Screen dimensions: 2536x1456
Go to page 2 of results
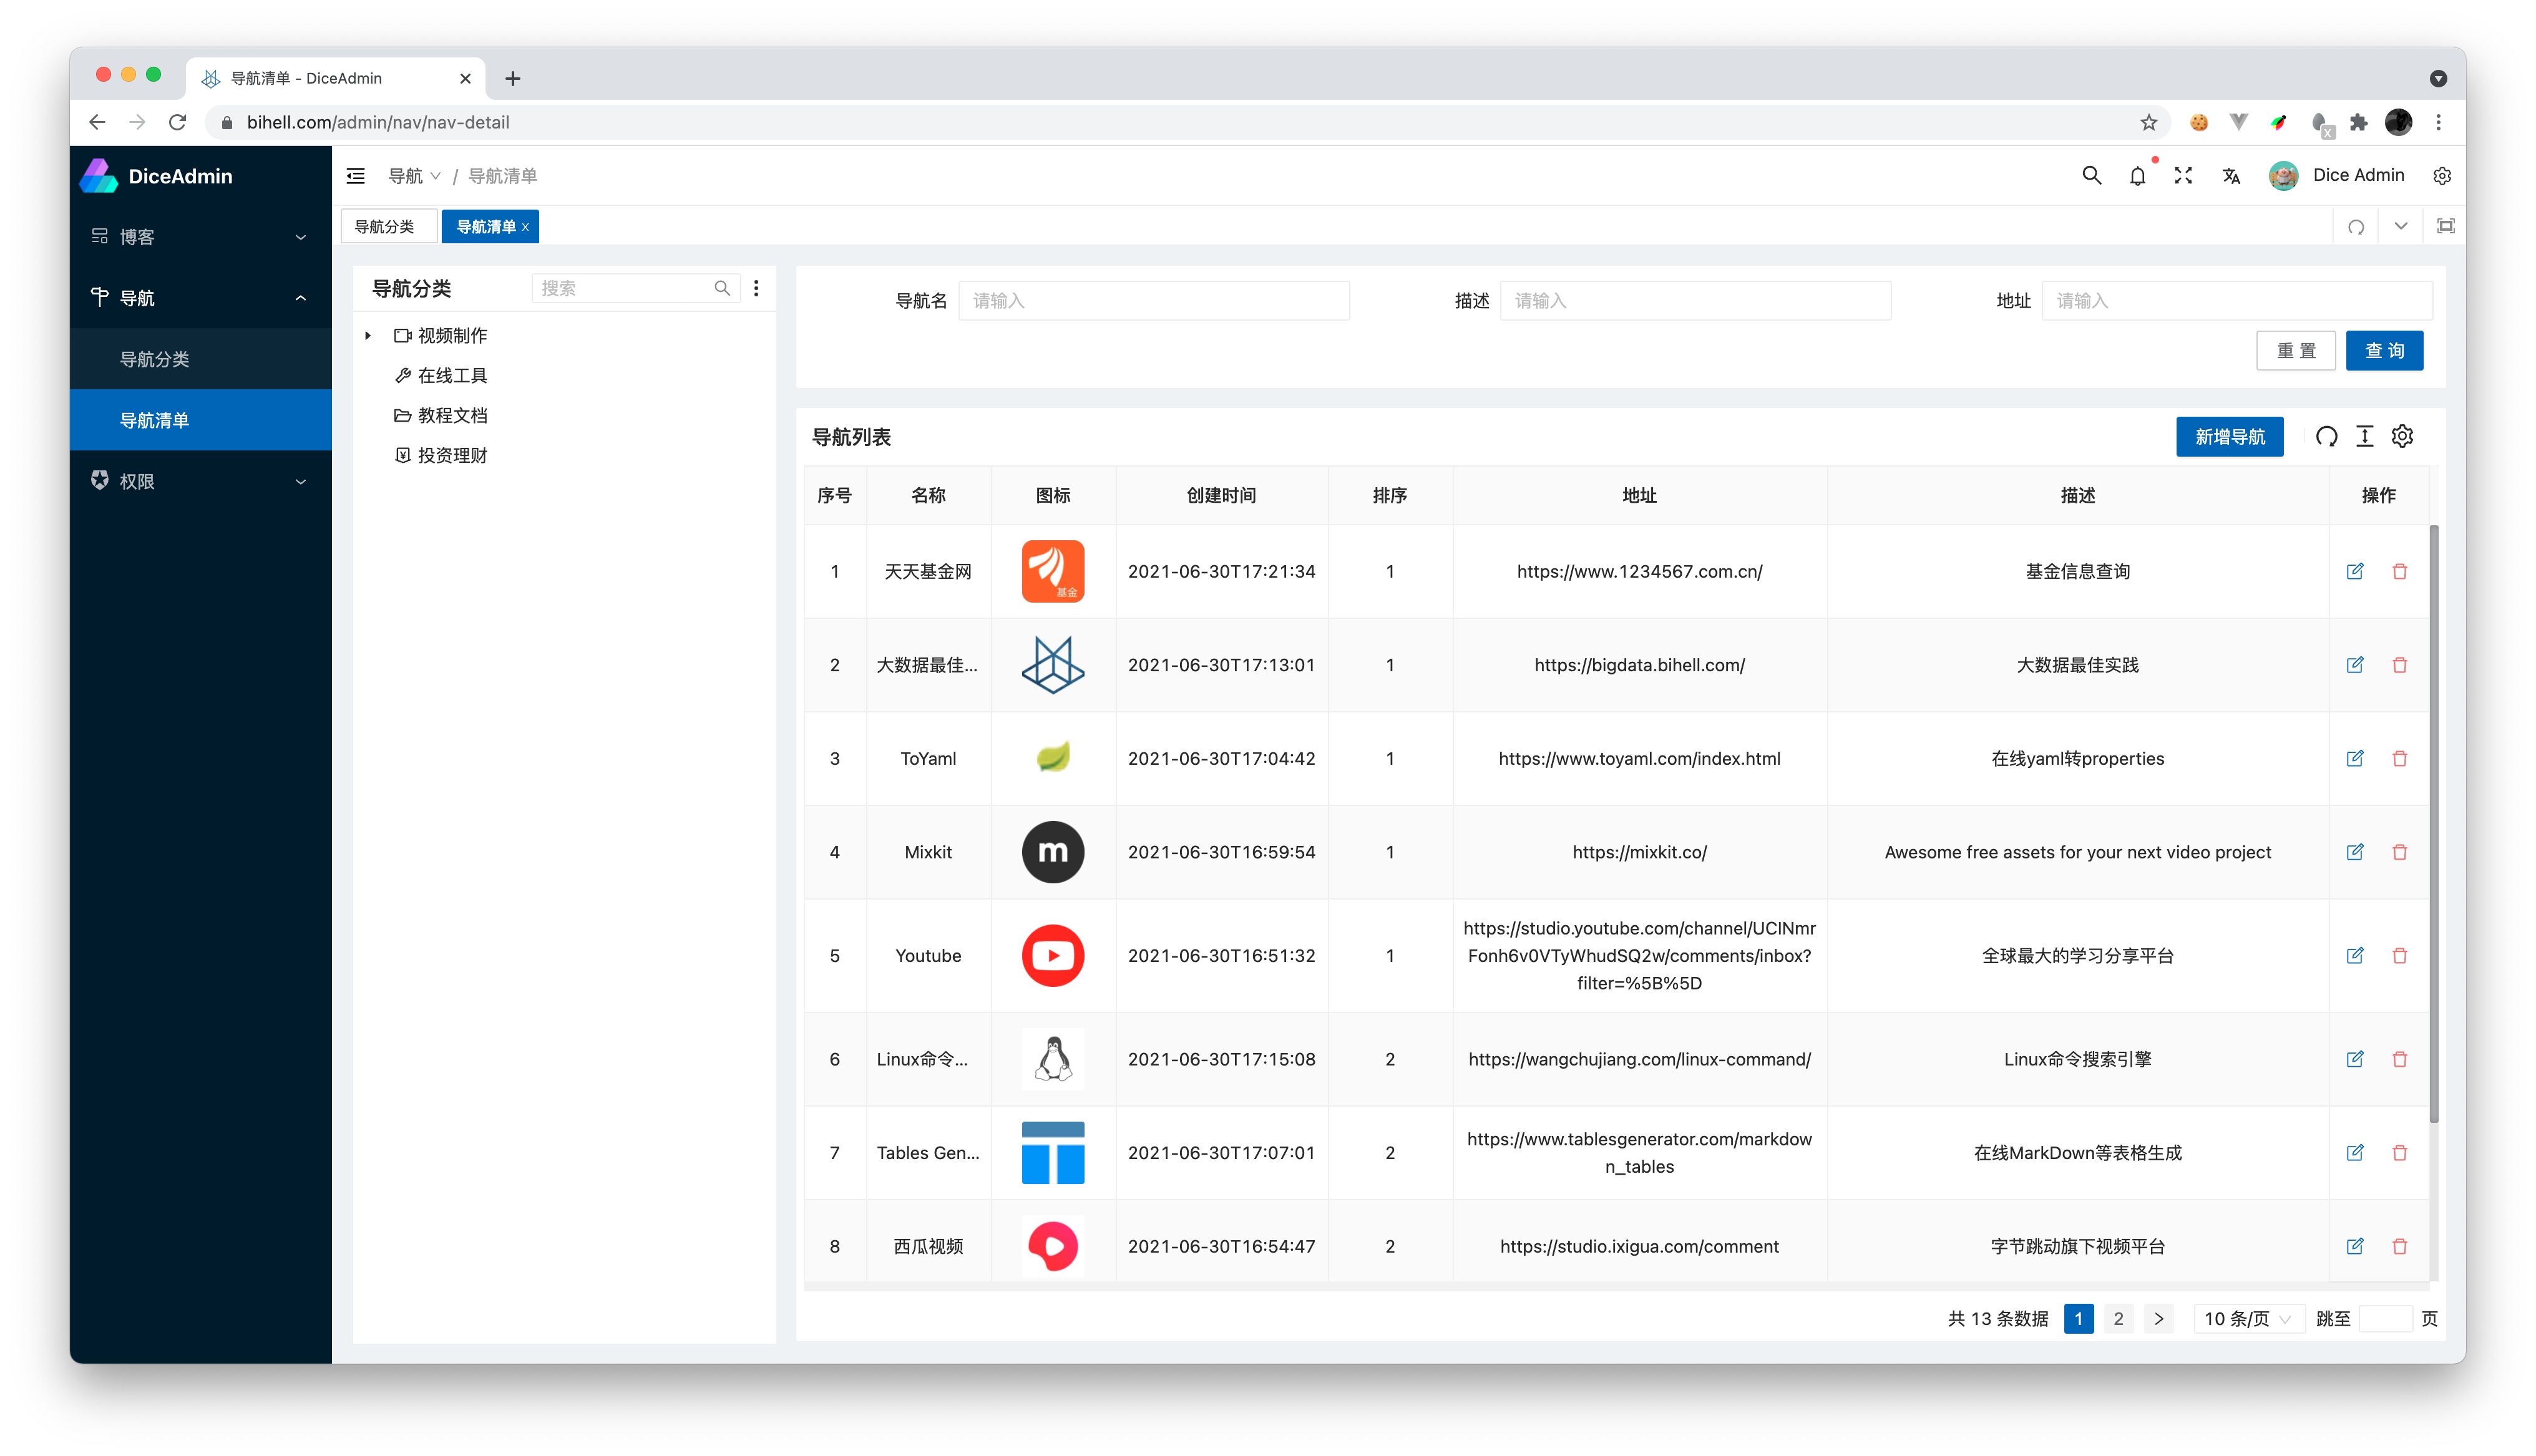click(2118, 1318)
